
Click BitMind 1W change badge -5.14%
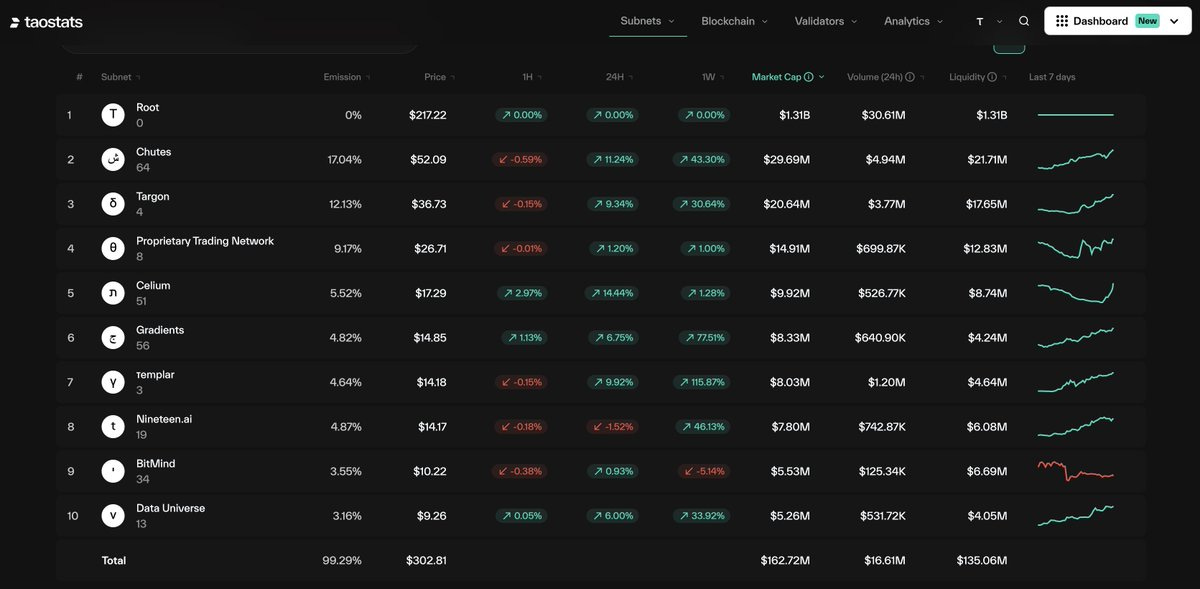point(704,471)
